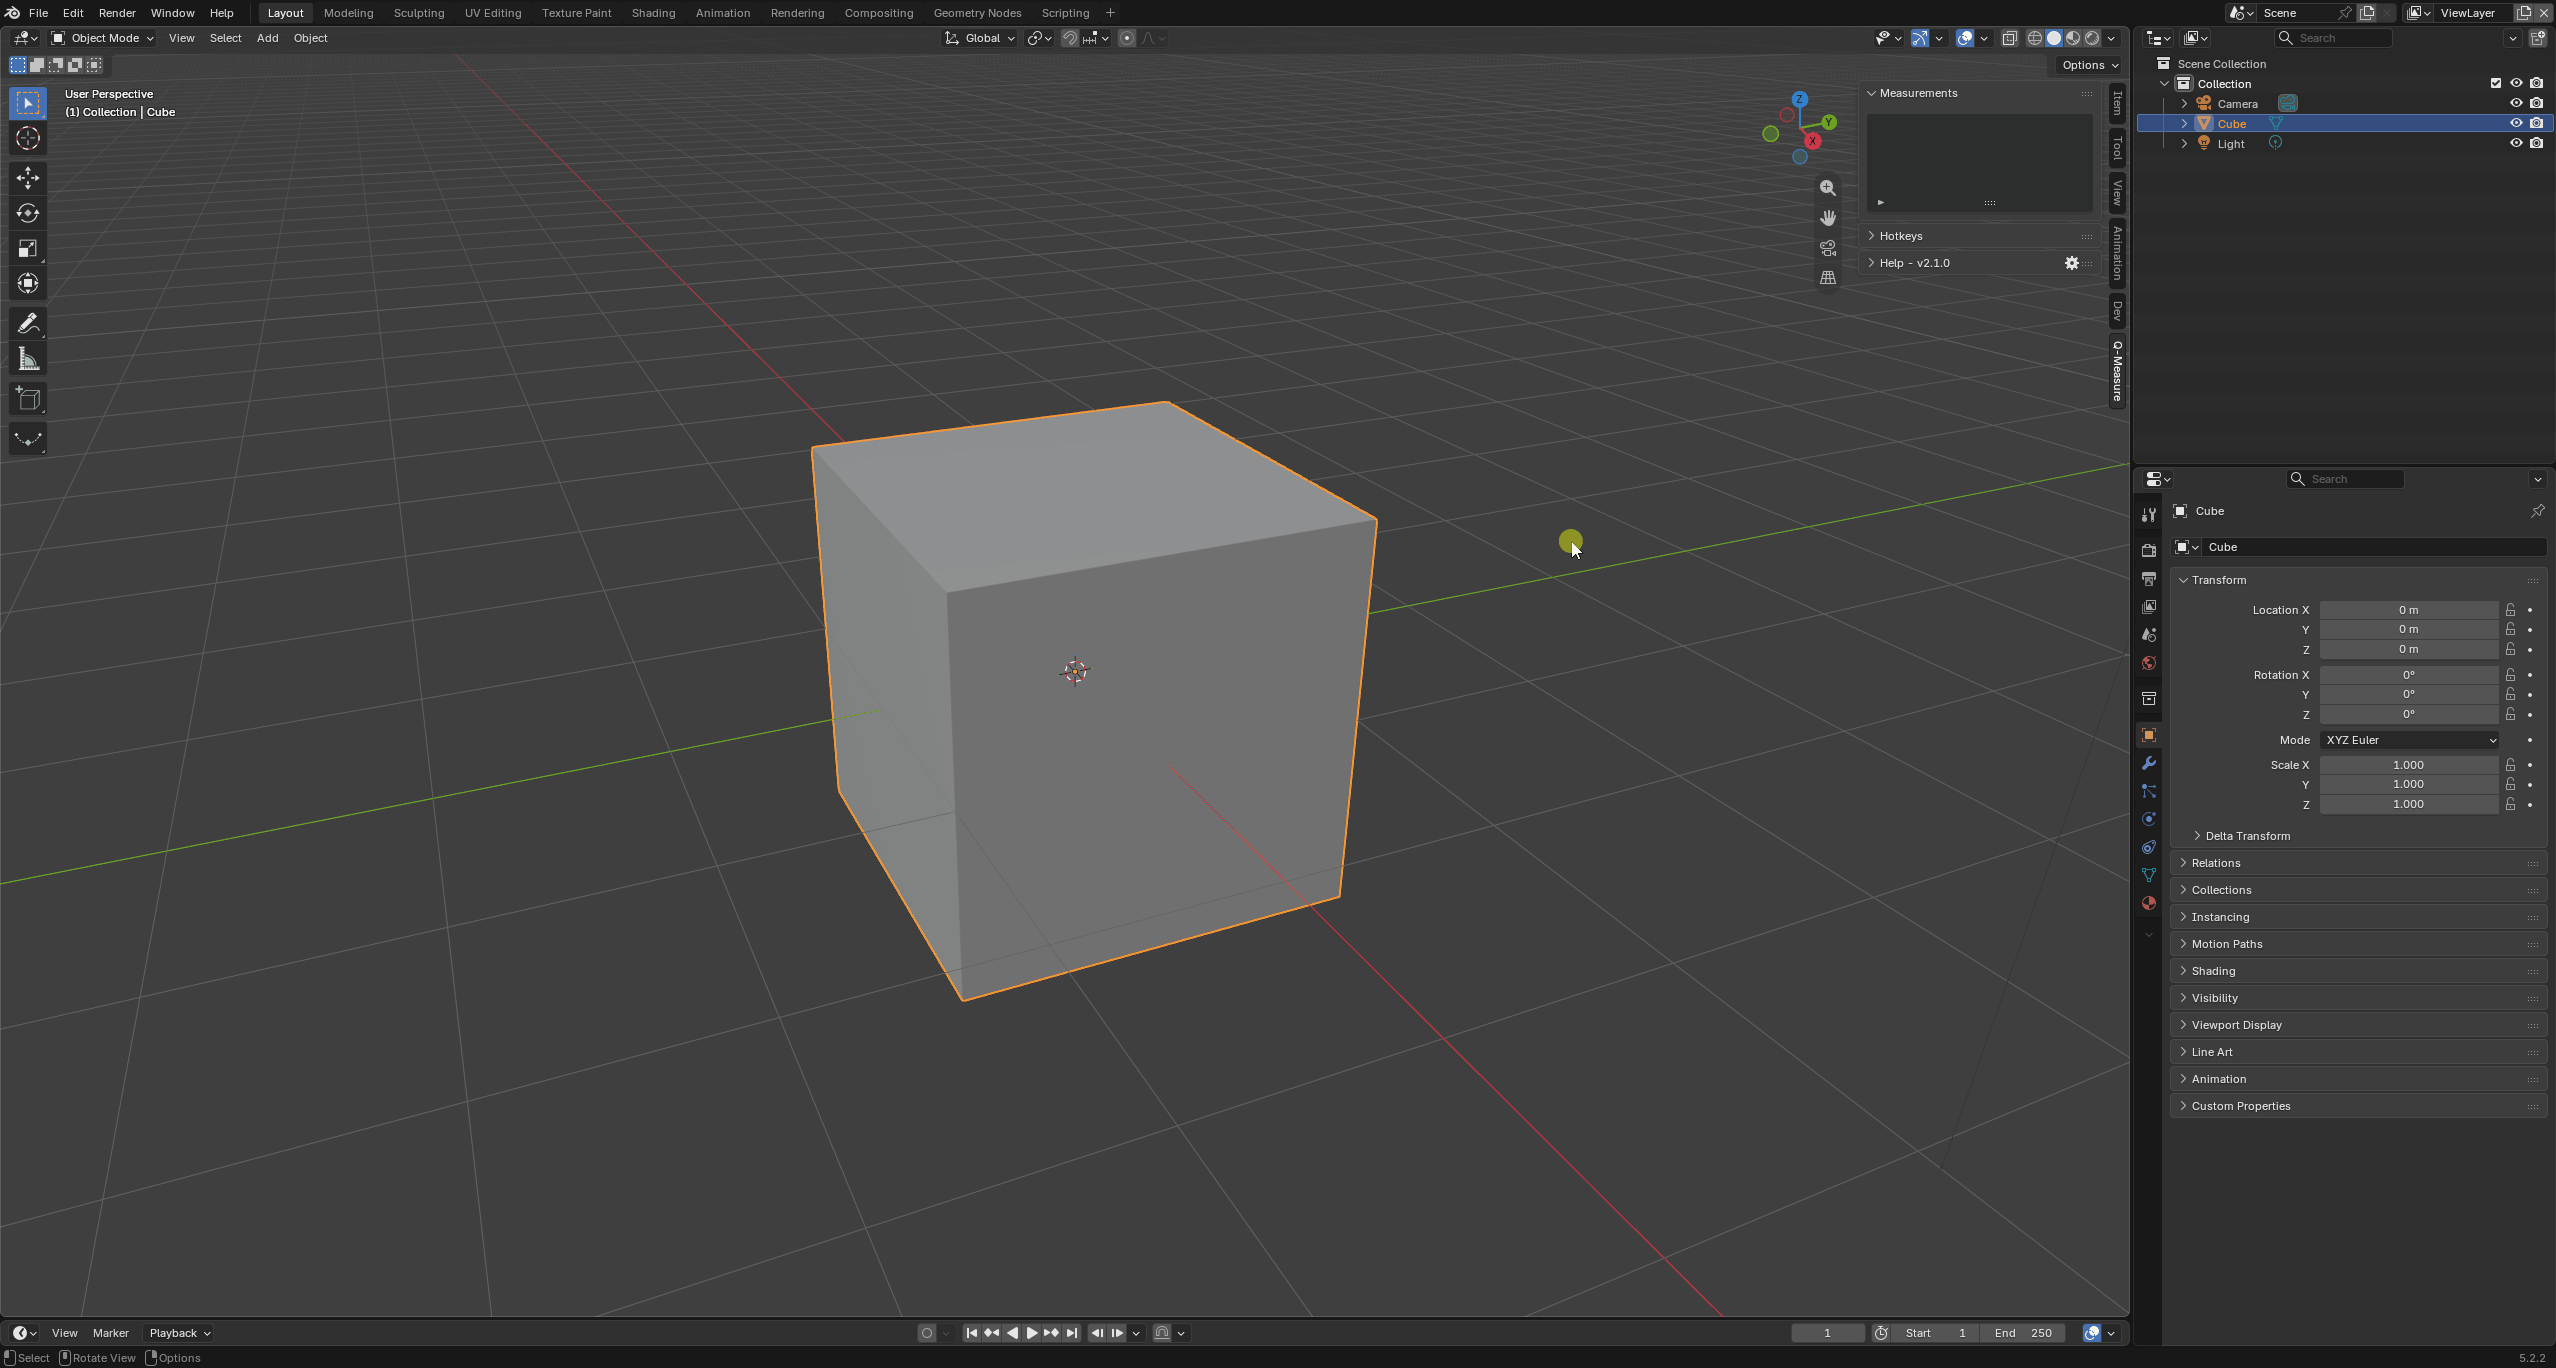Click the Scale X value field
The width and height of the screenshot is (2556, 1368).
coord(2409,765)
